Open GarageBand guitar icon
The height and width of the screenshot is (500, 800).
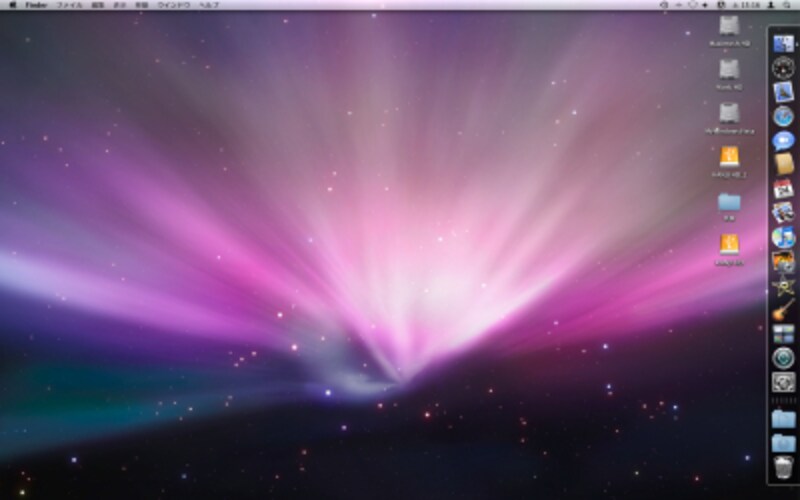pyautogui.click(x=783, y=310)
